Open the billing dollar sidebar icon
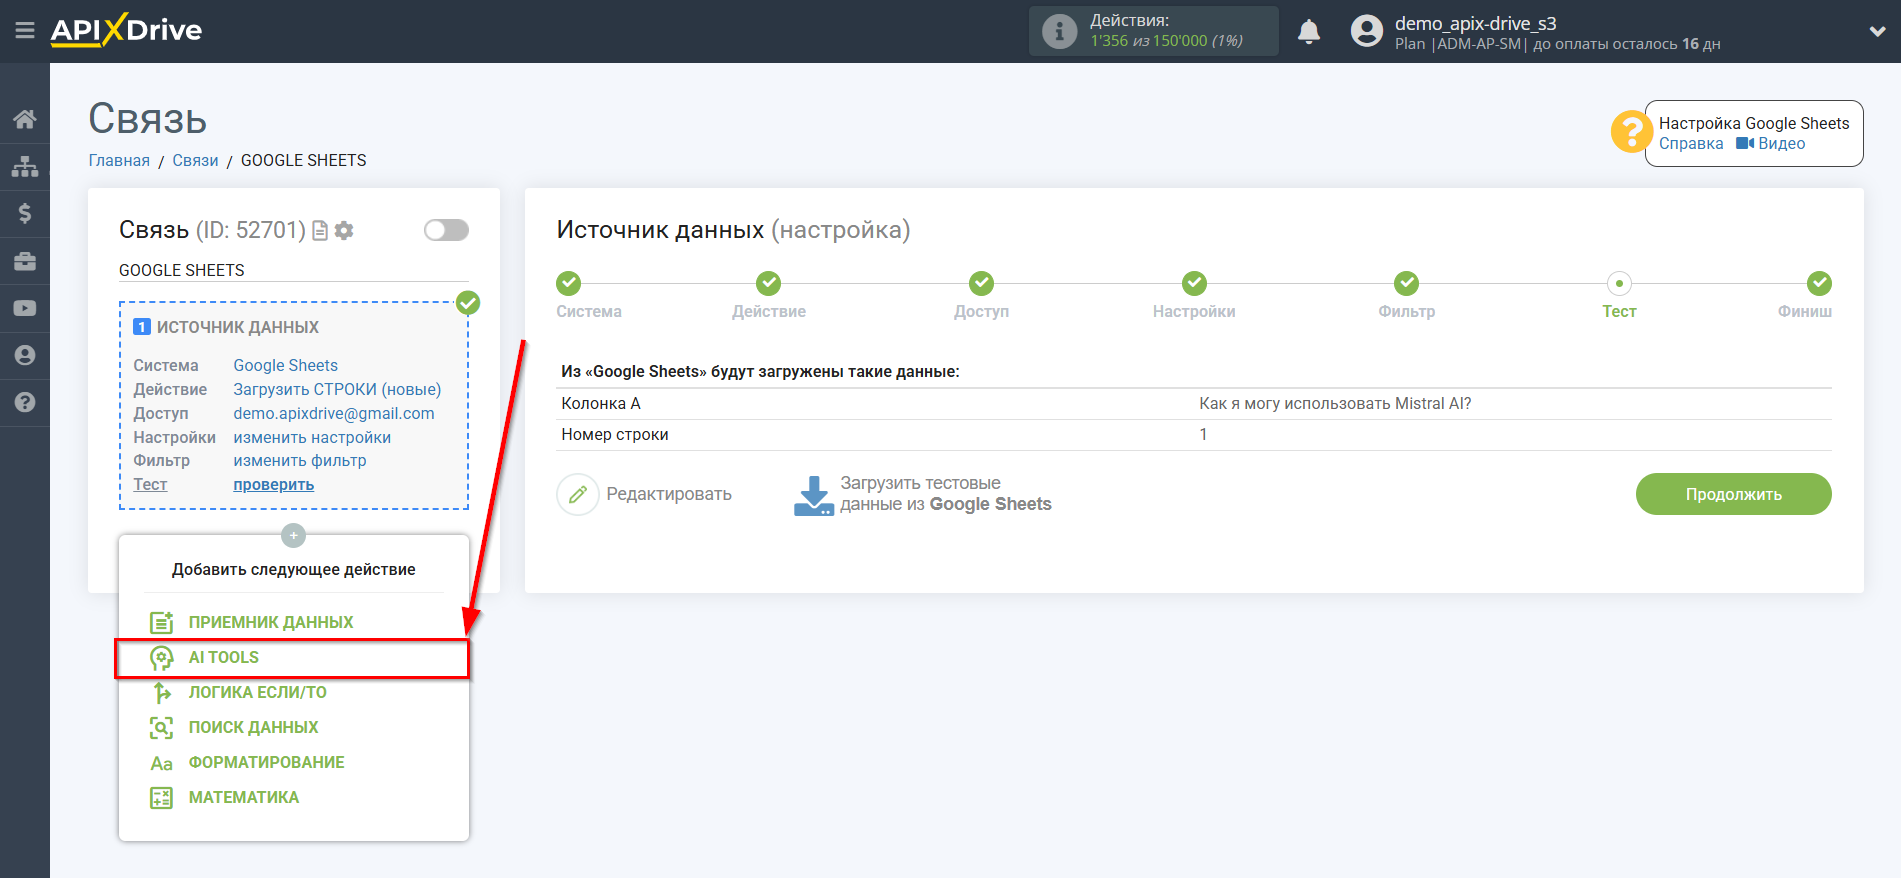Screen dimensions: 1901x878 [x=25, y=213]
